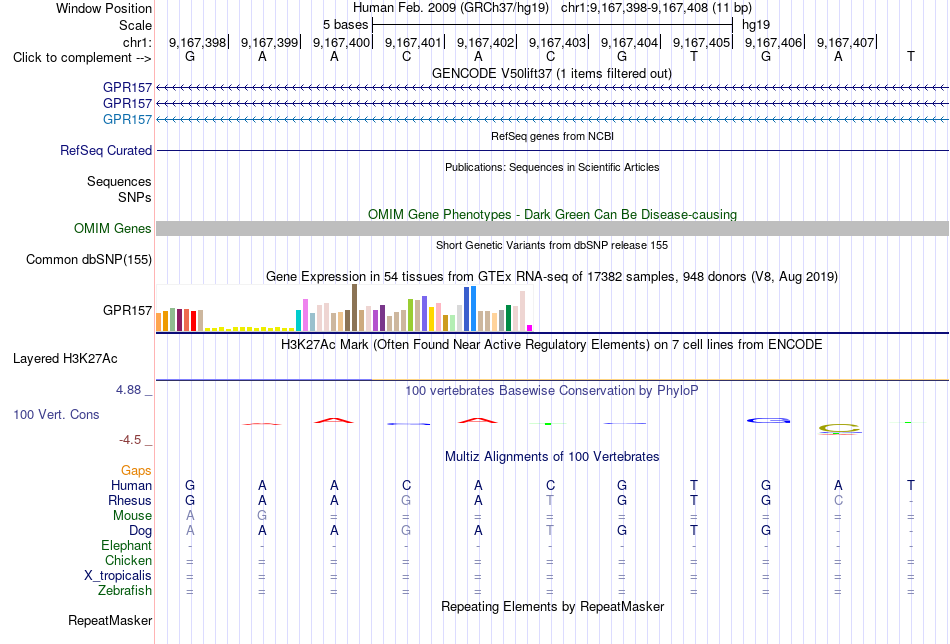Viewport: 950px width, 644px height.
Task: Click the GPR157 label of the GTEx expression chart
Action: point(127,310)
